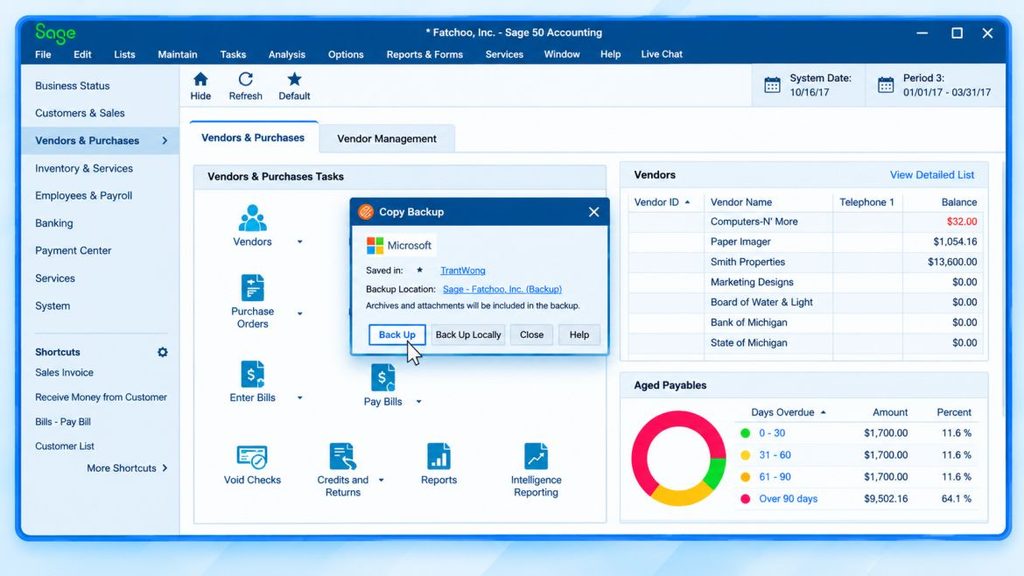This screenshot has height=576, width=1024.
Task: Close the Copy Backup dialog
Action: (x=594, y=212)
